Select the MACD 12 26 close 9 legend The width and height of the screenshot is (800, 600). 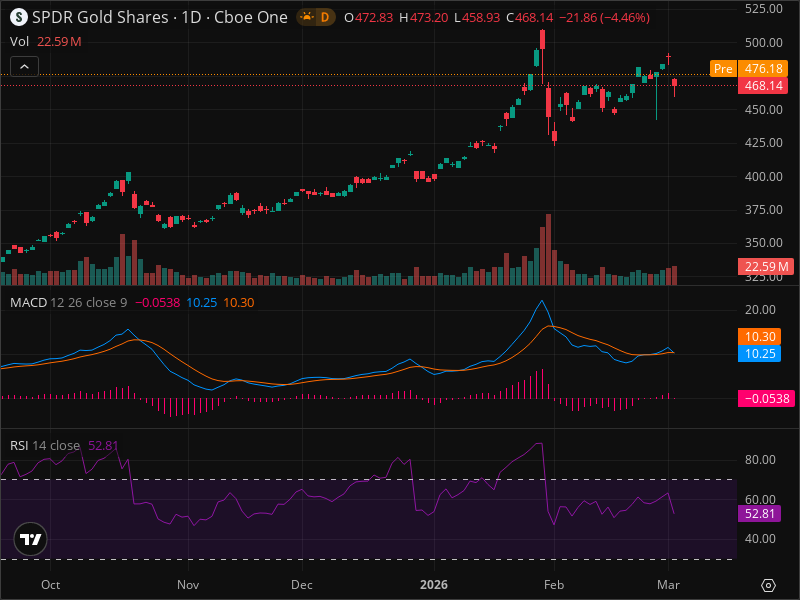[68, 303]
